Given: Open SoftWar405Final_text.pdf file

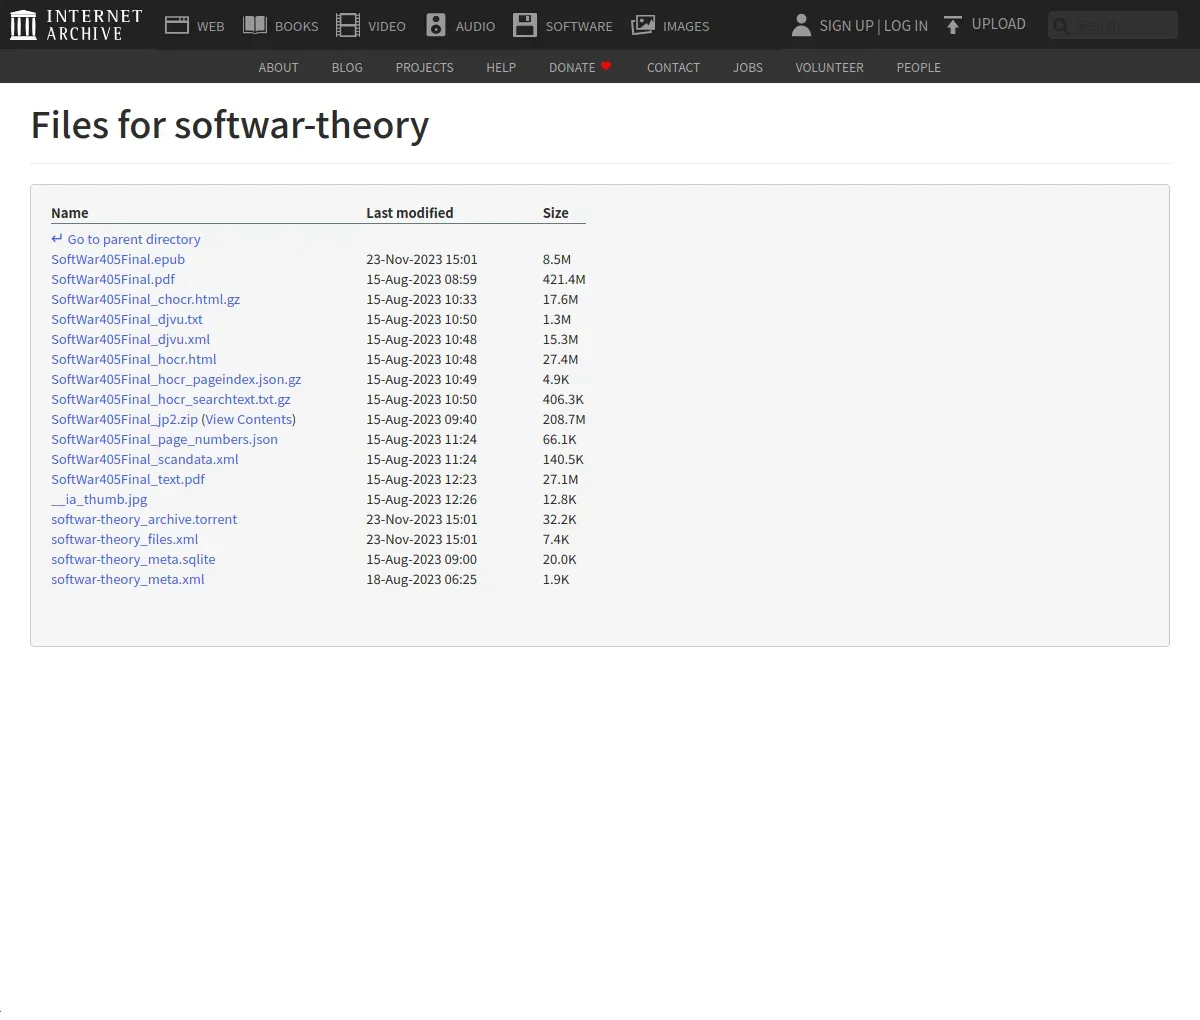Looking at the screenshot, I should [x=128, y=479].
